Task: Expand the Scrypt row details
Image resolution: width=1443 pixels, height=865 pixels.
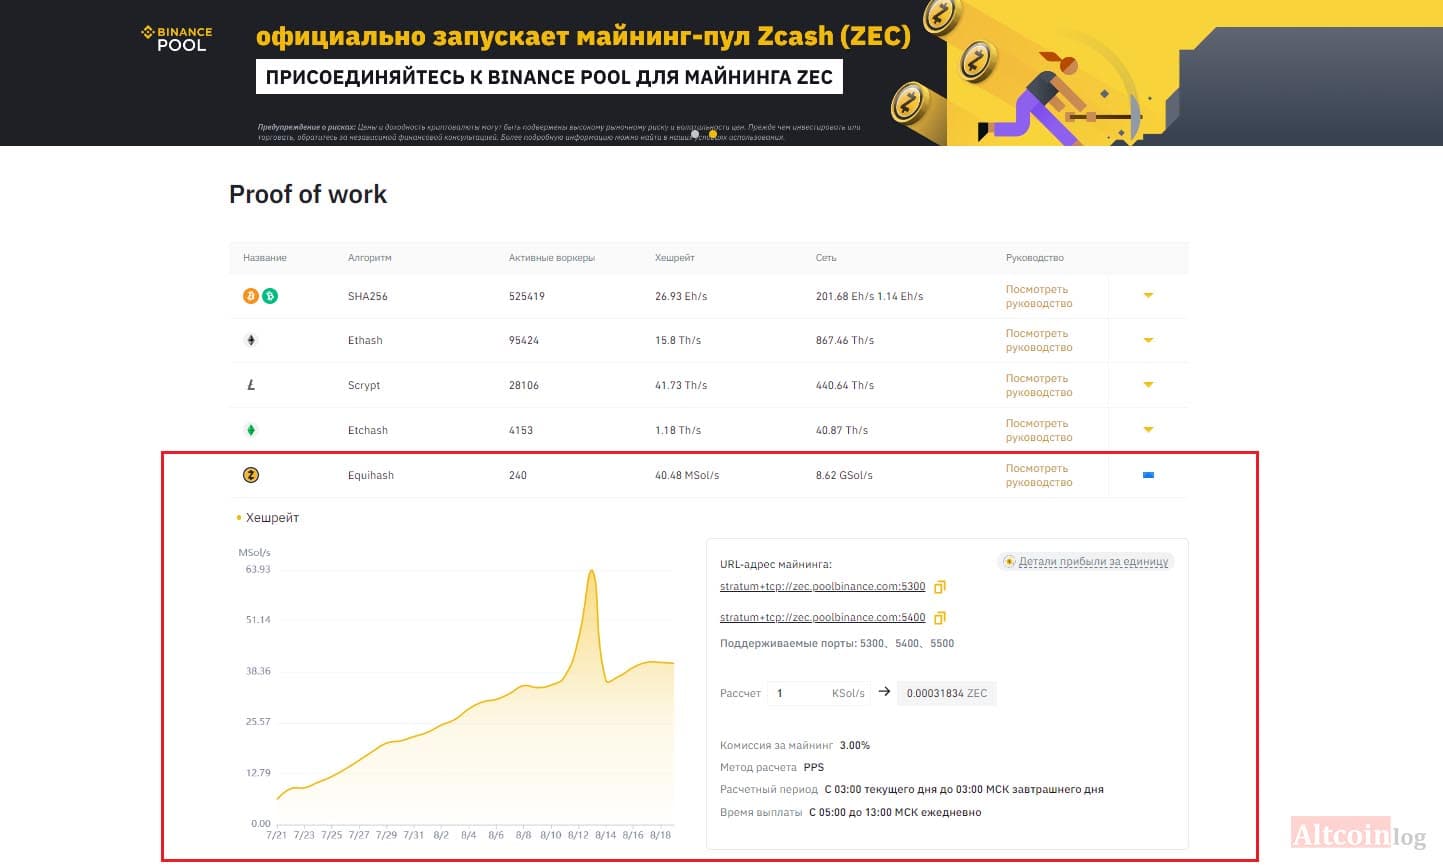Action: (1148, 385)
